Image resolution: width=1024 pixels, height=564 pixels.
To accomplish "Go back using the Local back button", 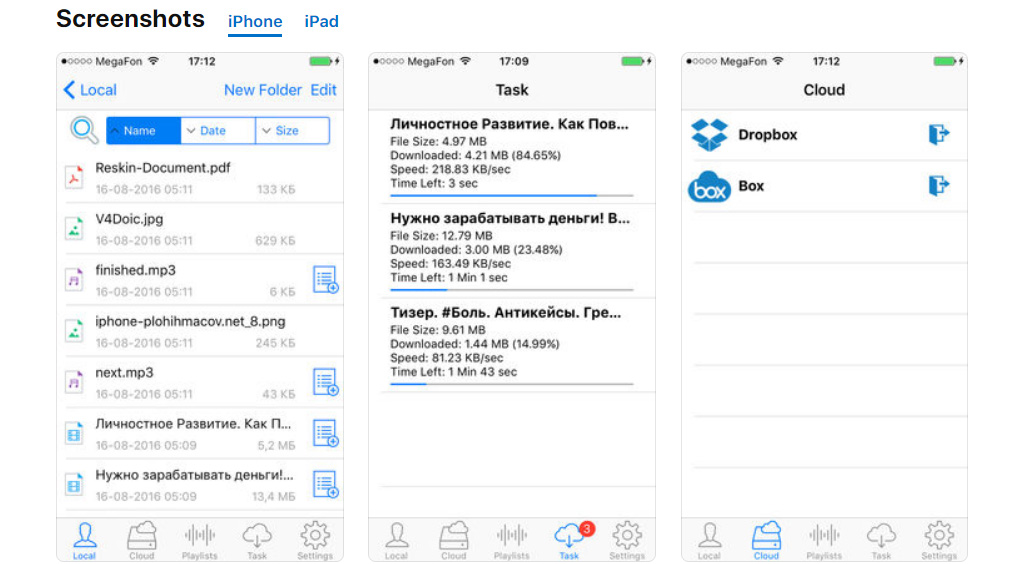I will (x=90, y=90).
